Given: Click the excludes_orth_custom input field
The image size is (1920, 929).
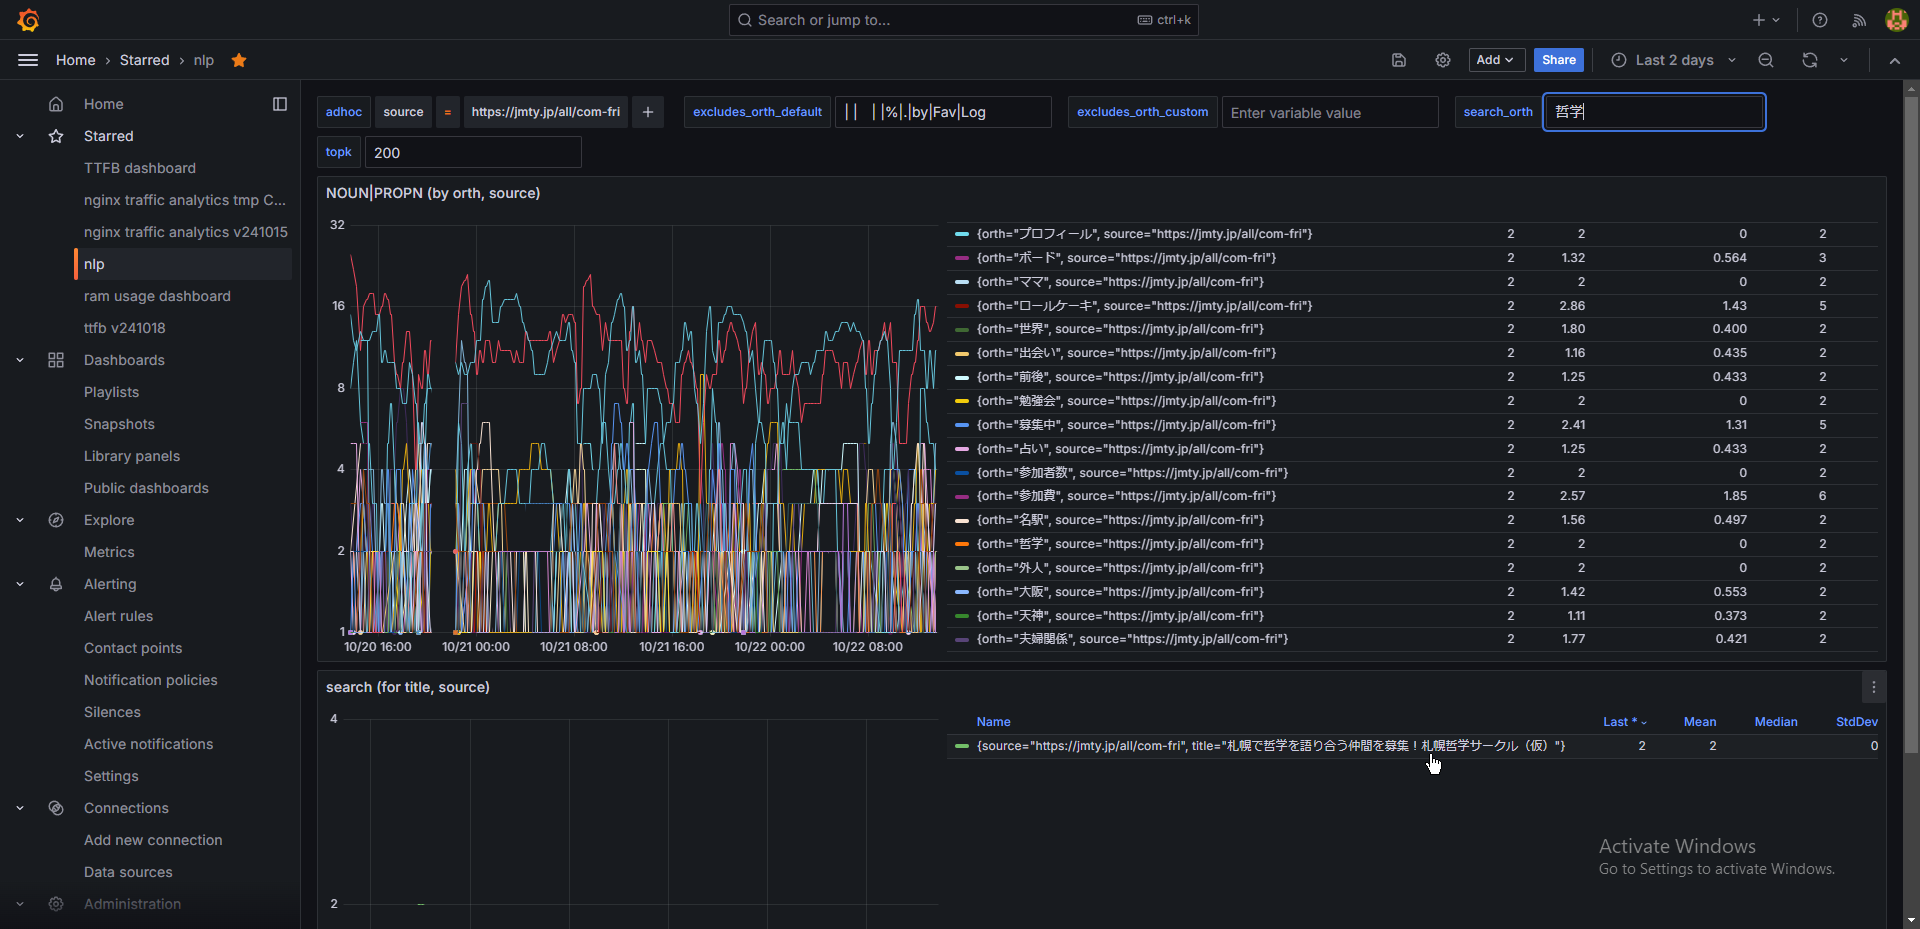Looking at the screenshot, I should coord(1329,113).
